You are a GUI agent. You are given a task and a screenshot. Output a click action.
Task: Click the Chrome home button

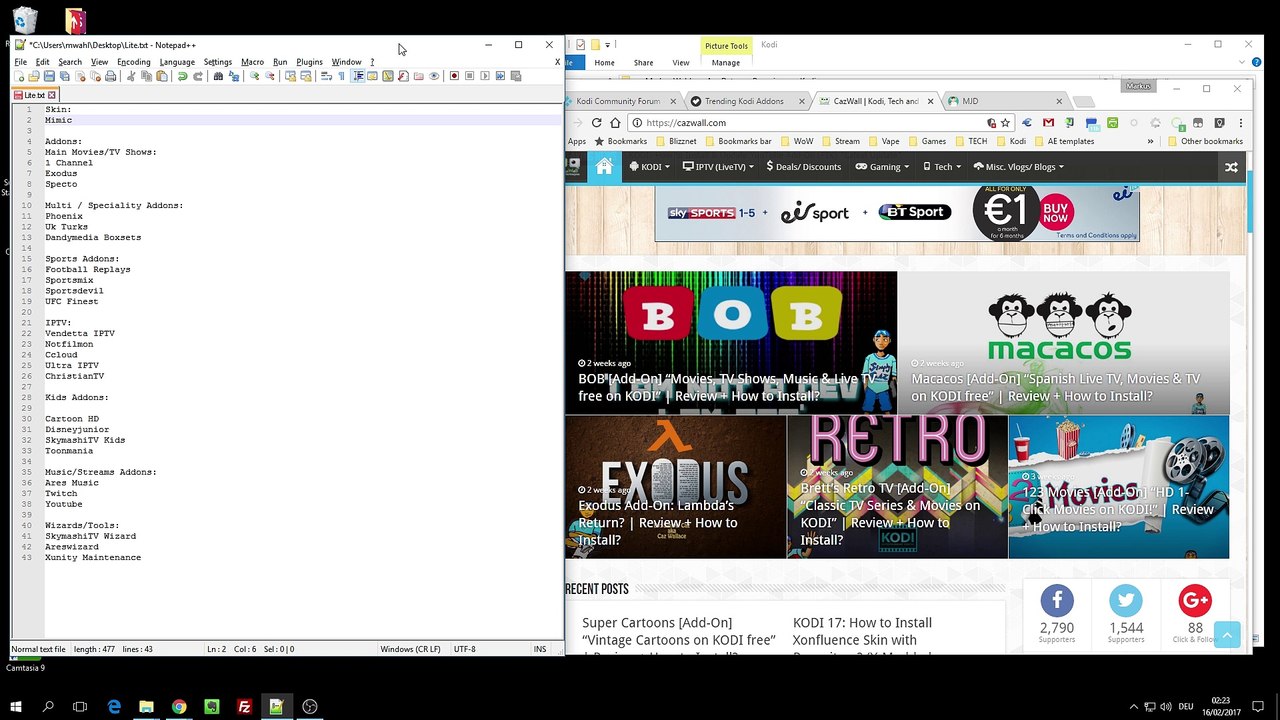(615, 123)
